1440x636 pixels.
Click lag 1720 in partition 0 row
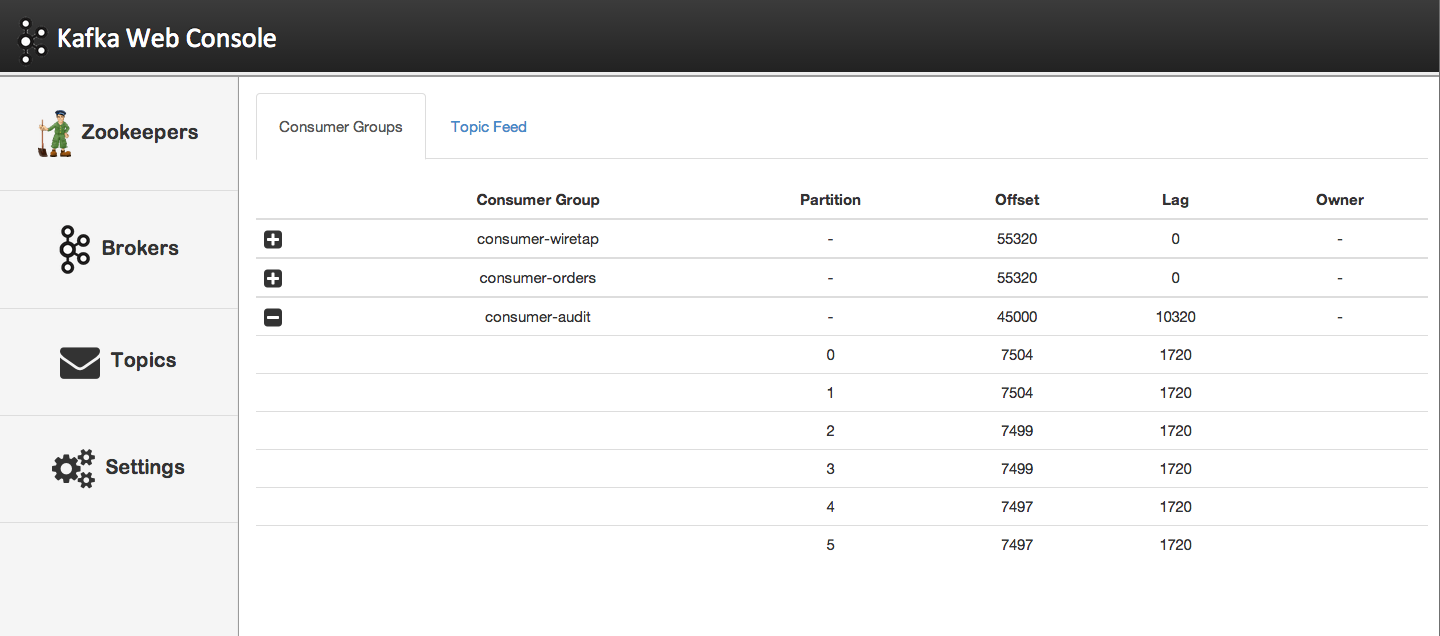click(1176, 355)
